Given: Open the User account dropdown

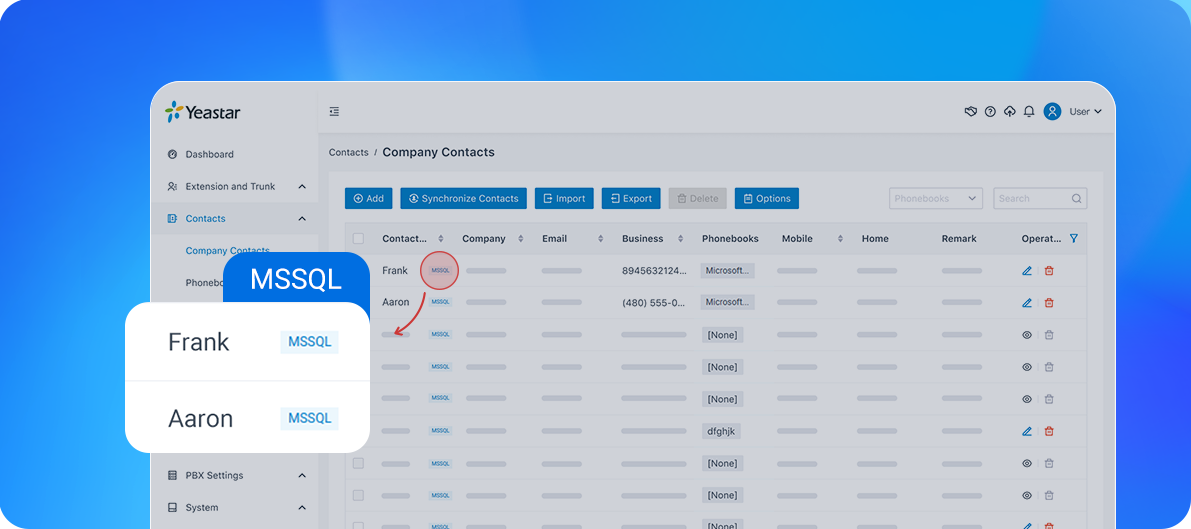Looking at the screenshot, I should tap(1085, 112).
